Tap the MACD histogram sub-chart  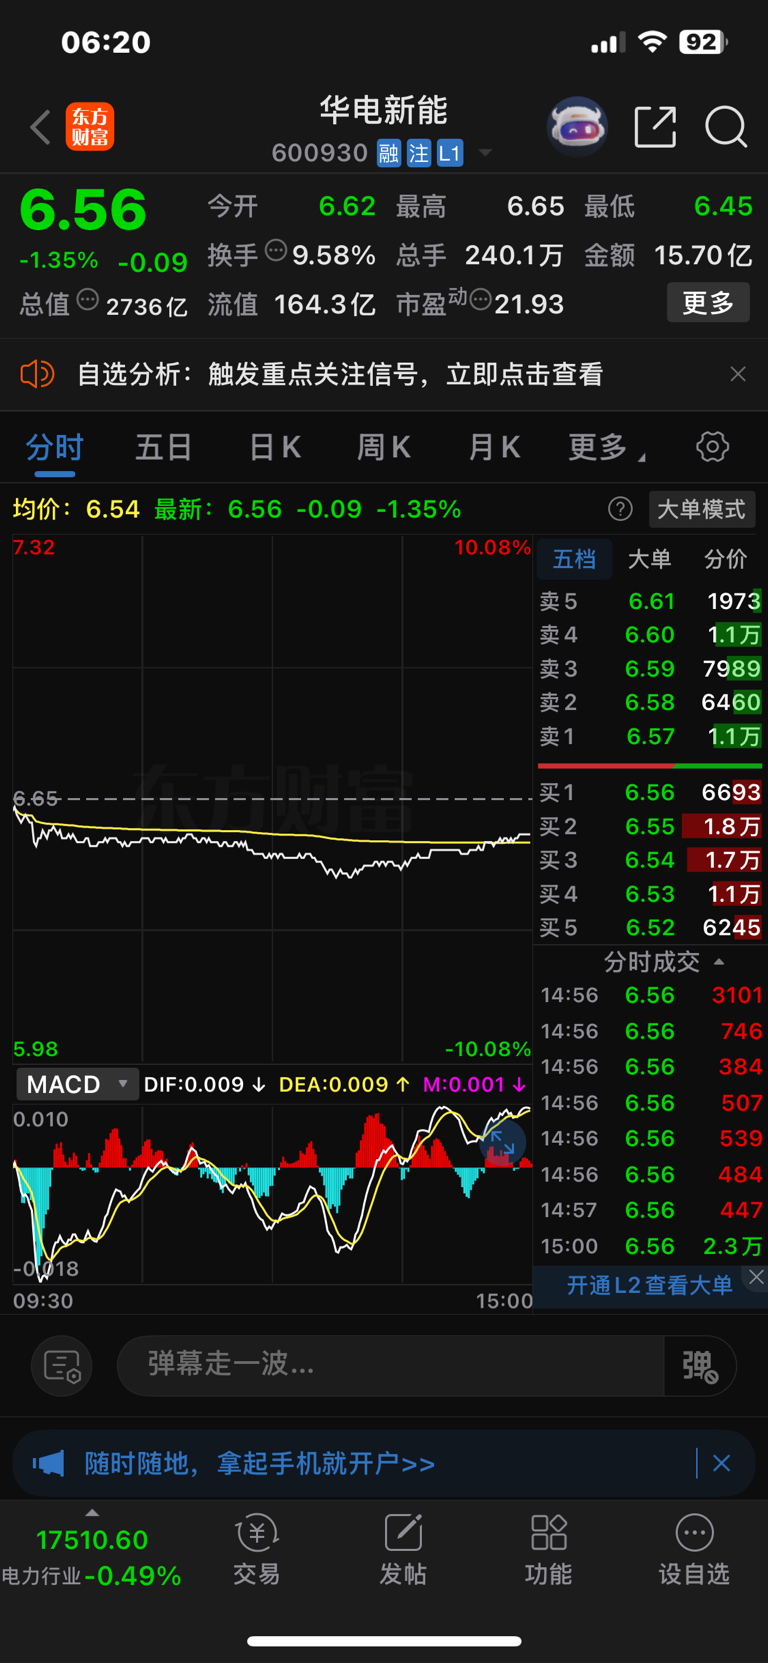click(272, 1193)
